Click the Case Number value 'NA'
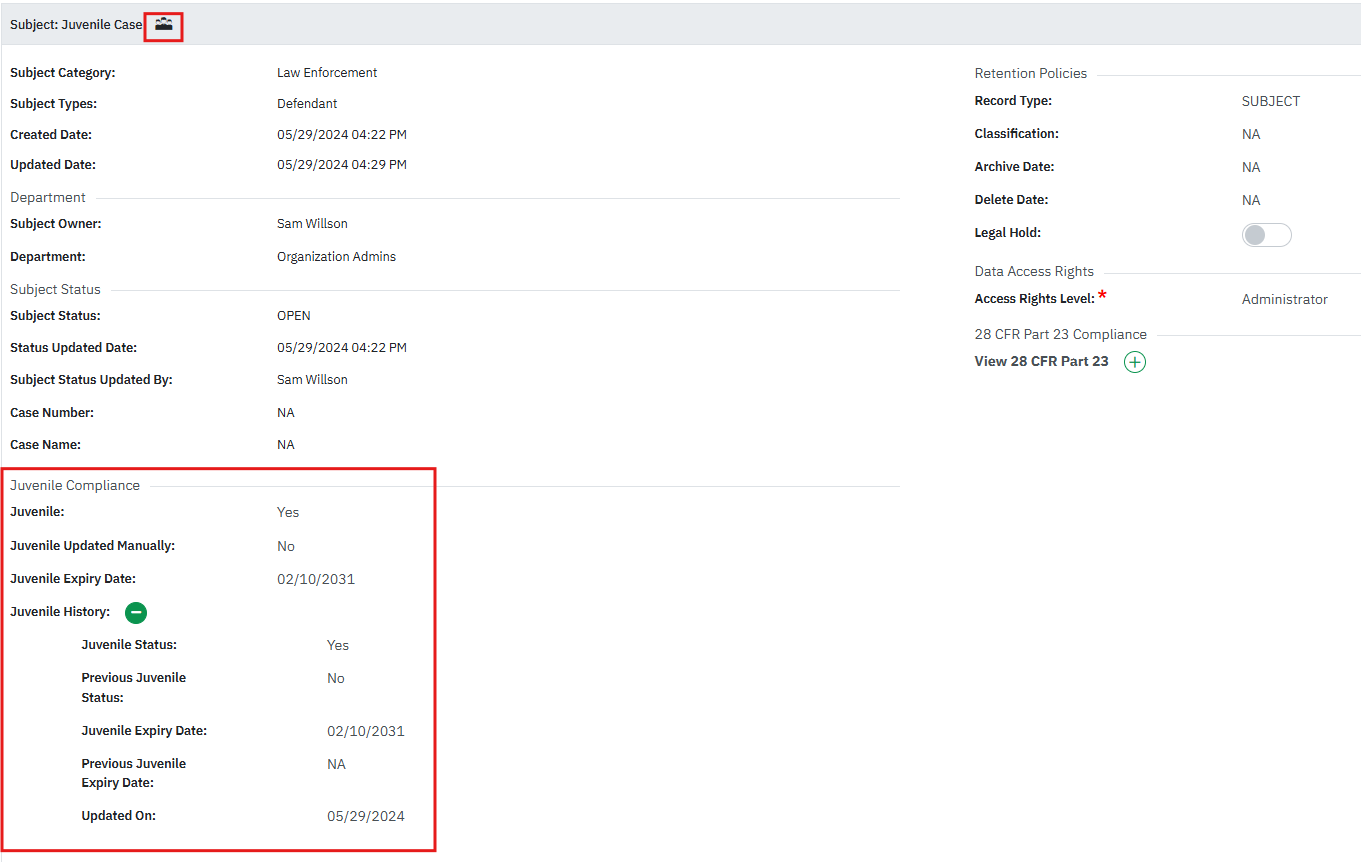Image resolution: width=1361 pixels, height=862 pixels. point(286,412)
